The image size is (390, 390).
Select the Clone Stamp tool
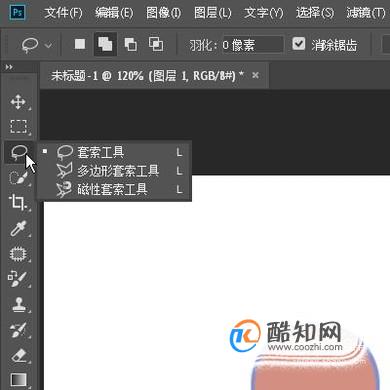click(x=19, y=304)
